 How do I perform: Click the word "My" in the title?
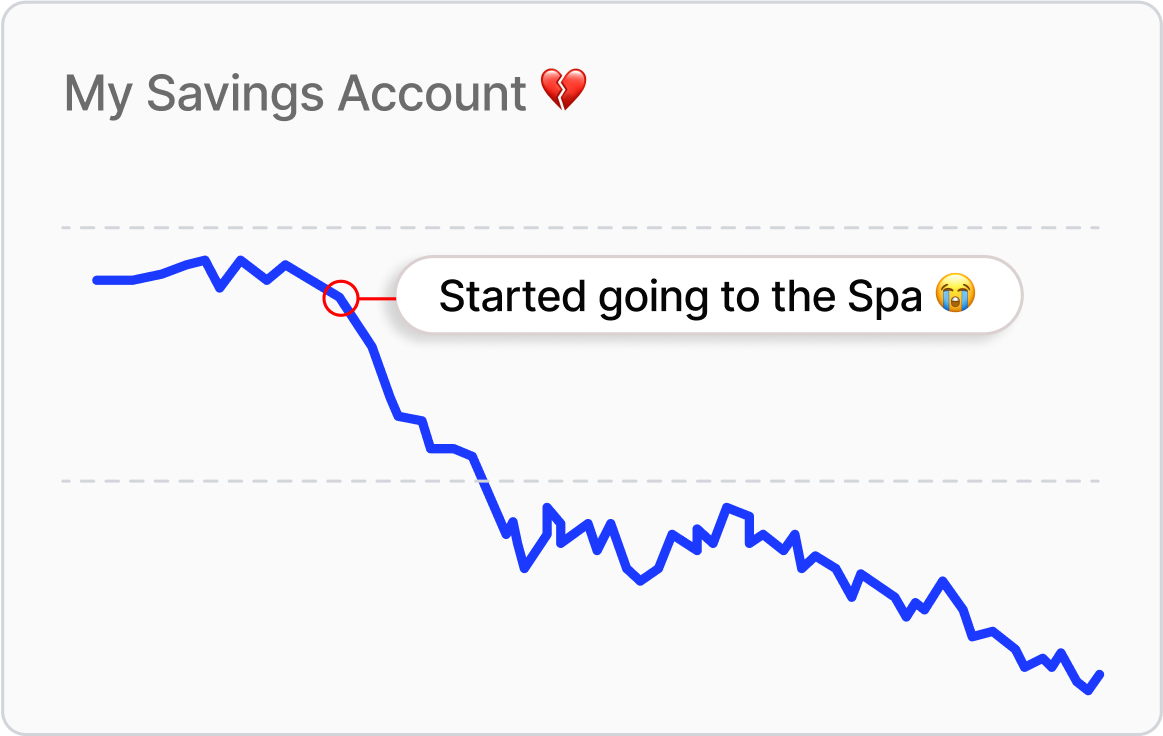tap(95, 95)
